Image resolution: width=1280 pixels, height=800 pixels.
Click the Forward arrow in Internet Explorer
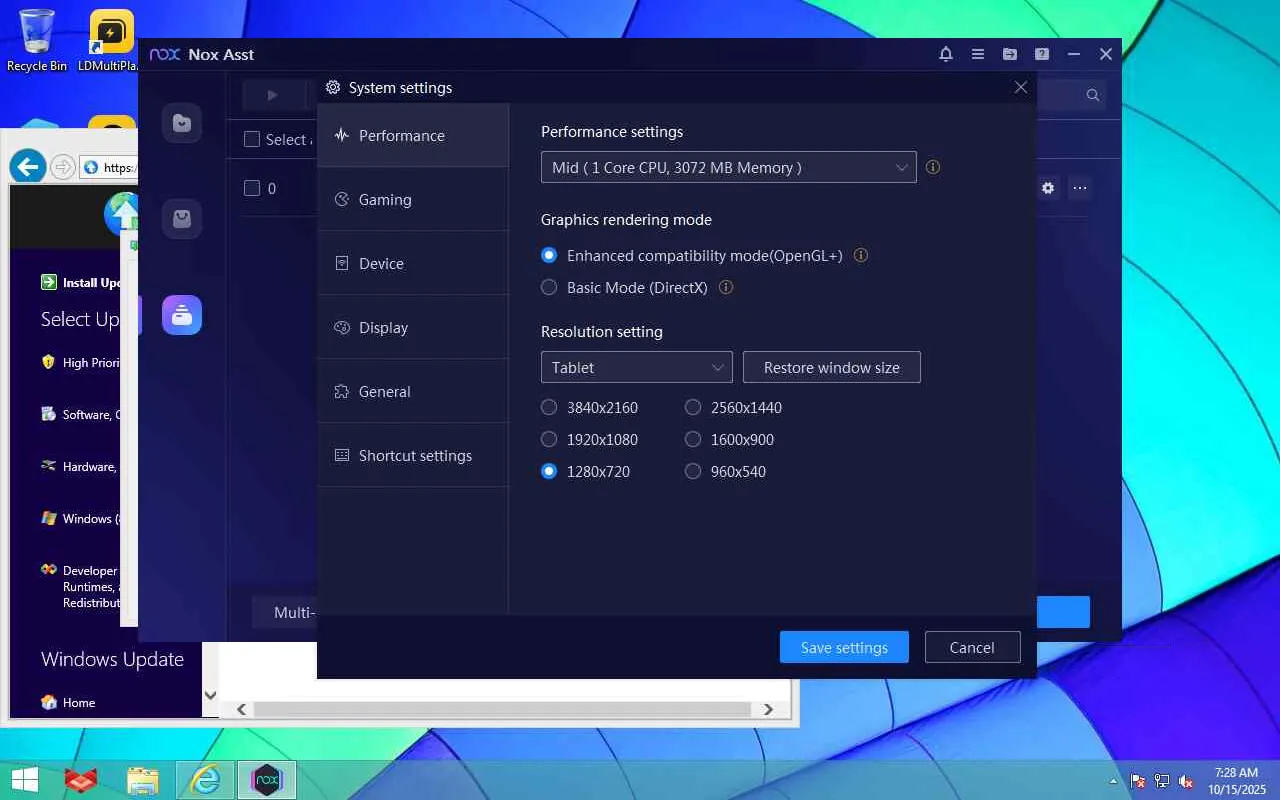pos(62,167)
